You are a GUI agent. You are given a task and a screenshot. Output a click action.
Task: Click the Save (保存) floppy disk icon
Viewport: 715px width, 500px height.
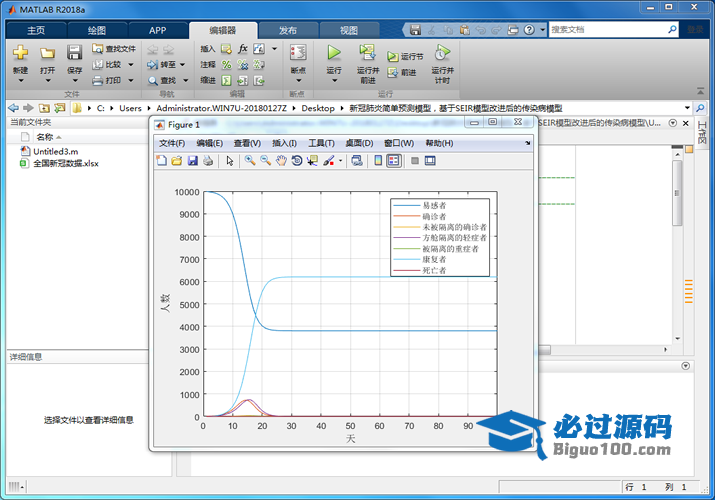click(74, 53)
